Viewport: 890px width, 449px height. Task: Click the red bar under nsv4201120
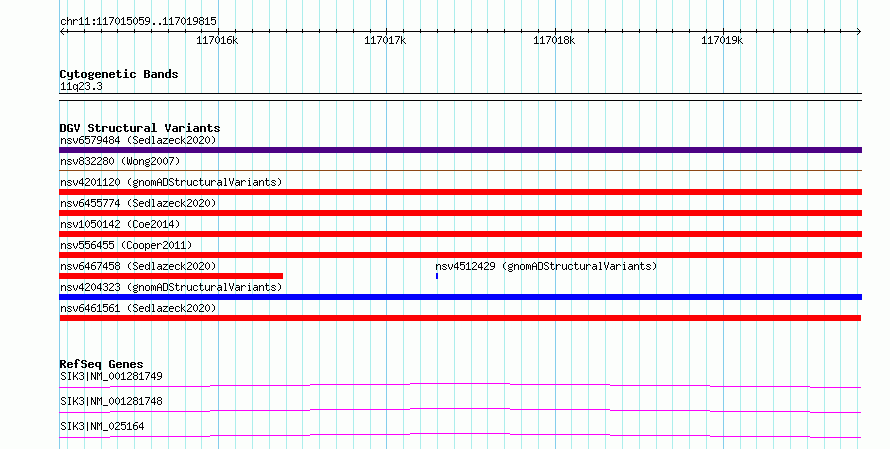pyautogui.click(x=460, y=192)
